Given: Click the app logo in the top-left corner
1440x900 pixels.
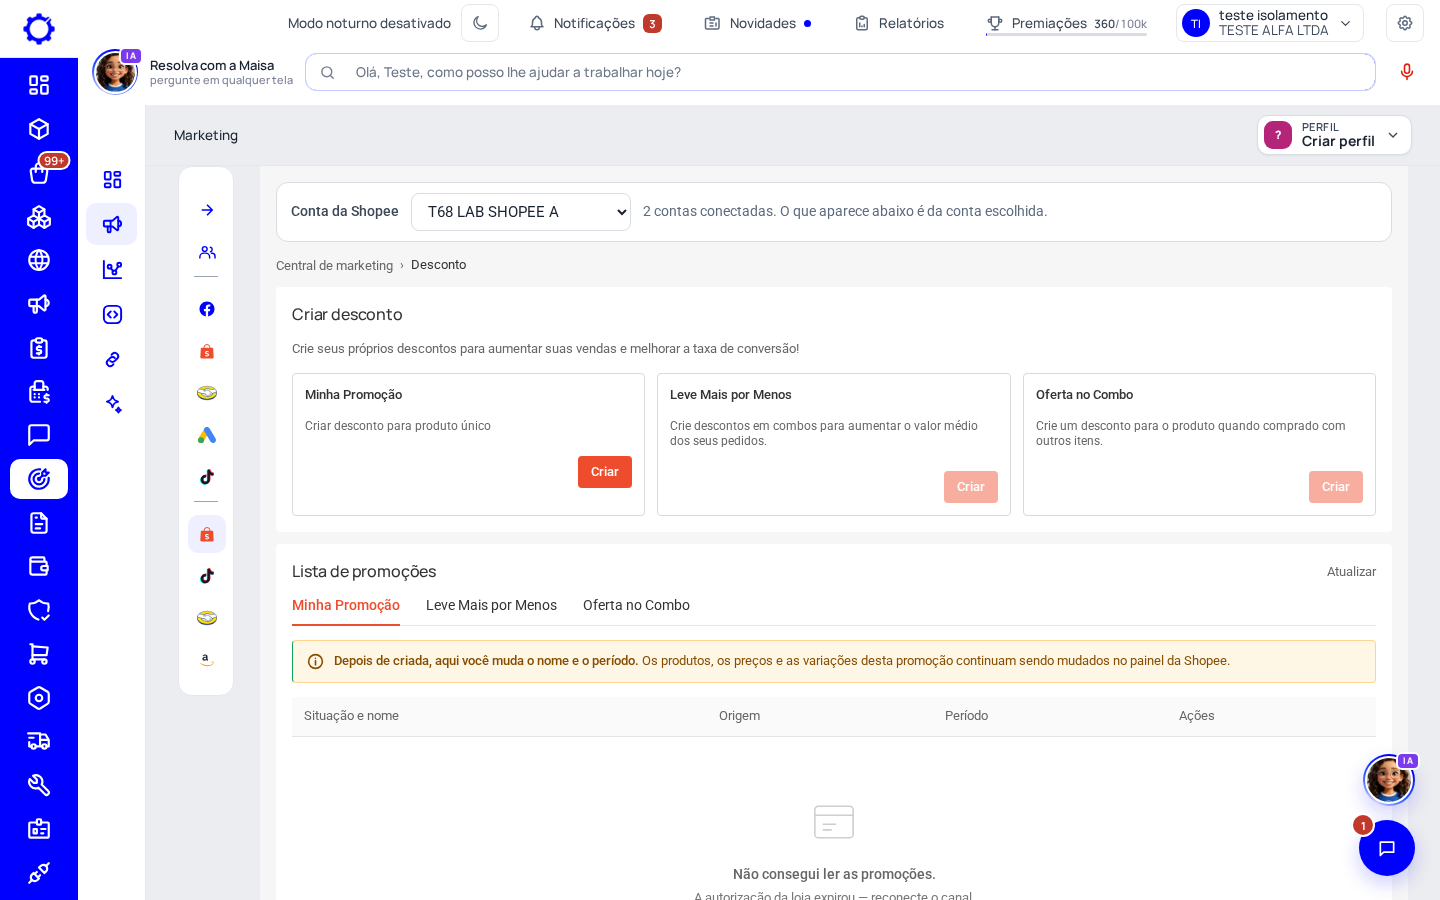Looking at the screenshot, I should click(x=39, y=28).
